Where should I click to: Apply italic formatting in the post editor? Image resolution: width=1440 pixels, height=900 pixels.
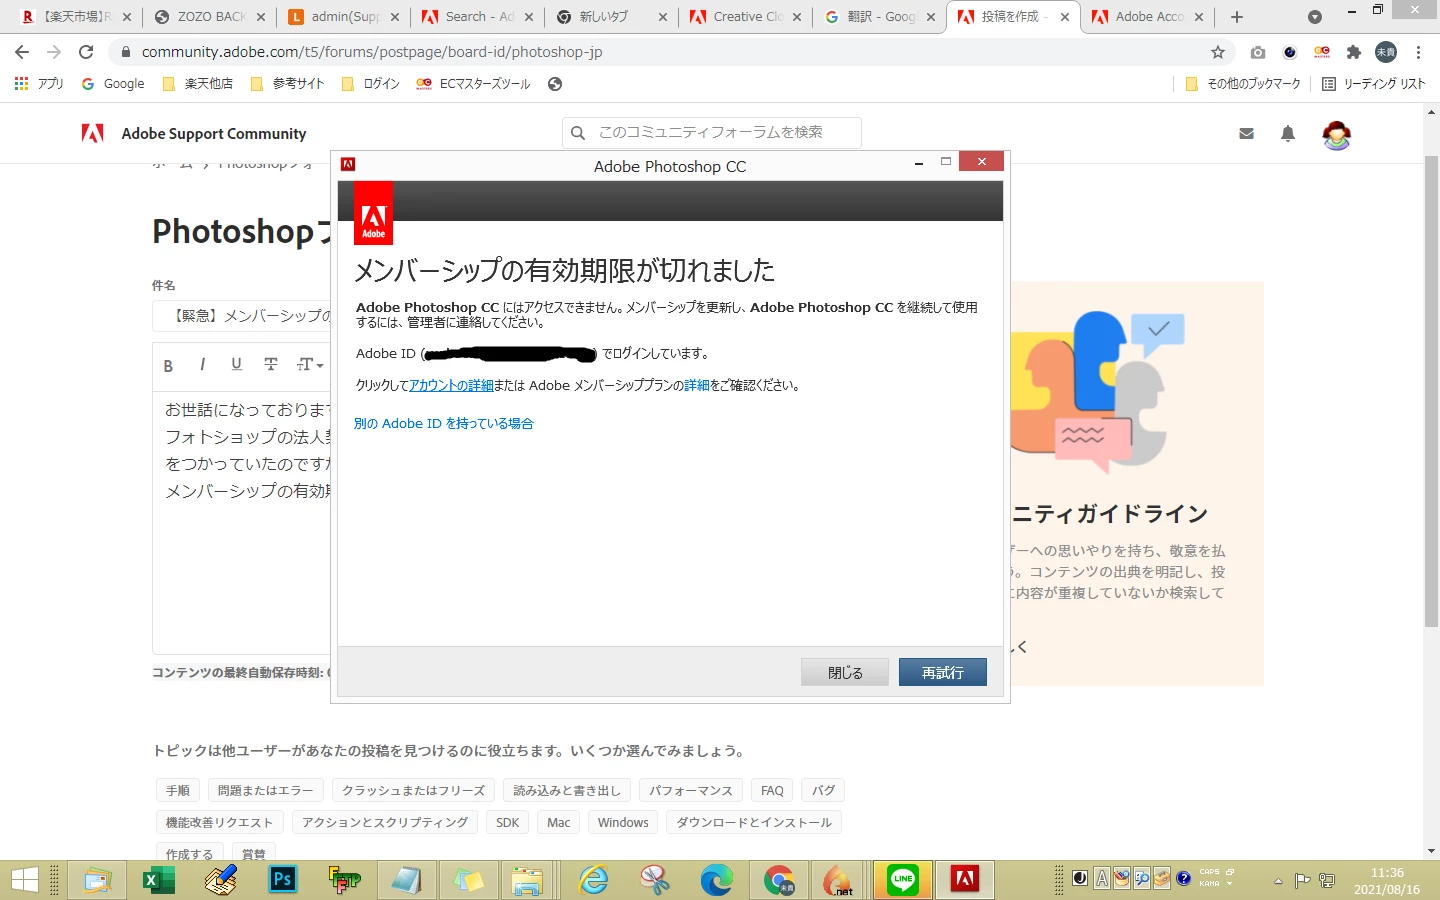202,365
